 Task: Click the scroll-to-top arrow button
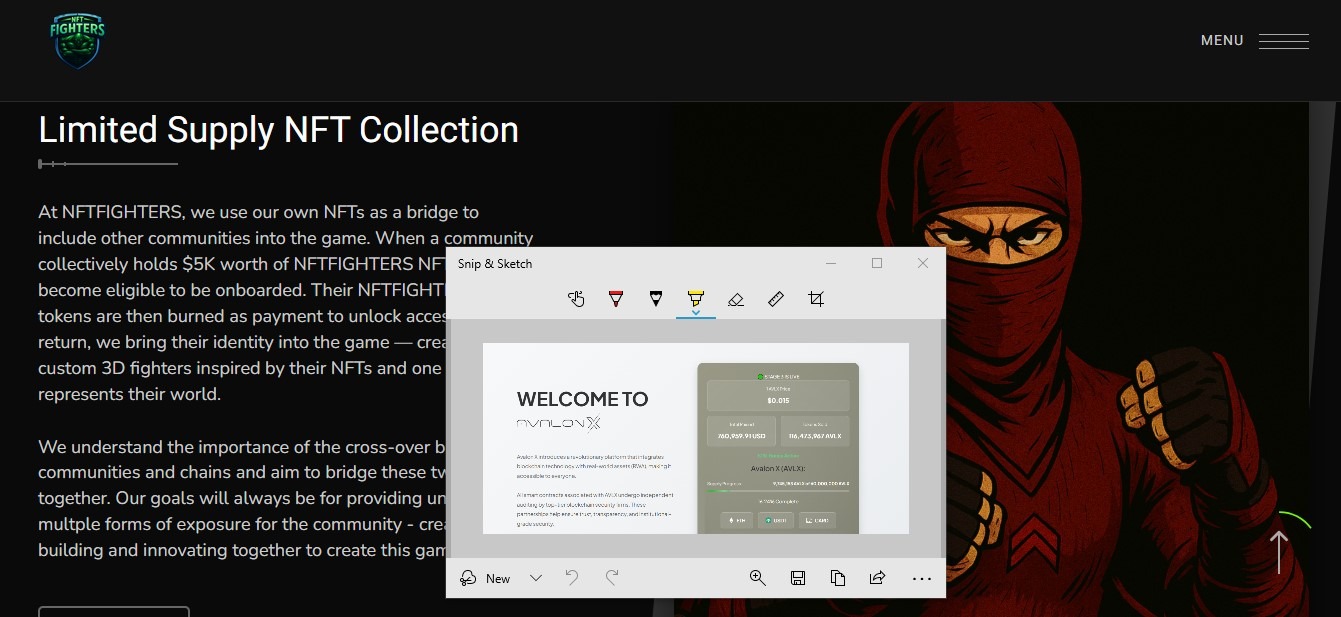(x=1279, y=551)
